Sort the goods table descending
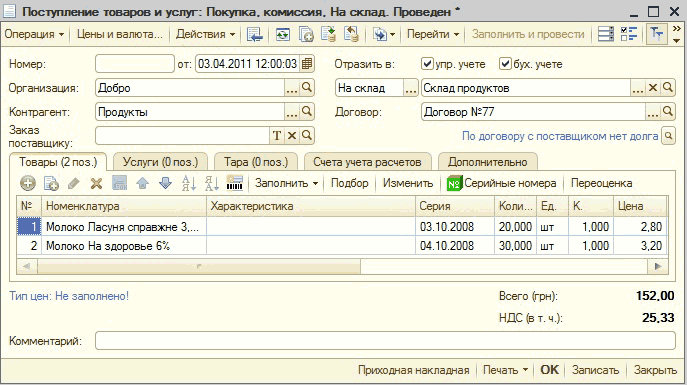This screenshot has height=385, width=687. 212,183
